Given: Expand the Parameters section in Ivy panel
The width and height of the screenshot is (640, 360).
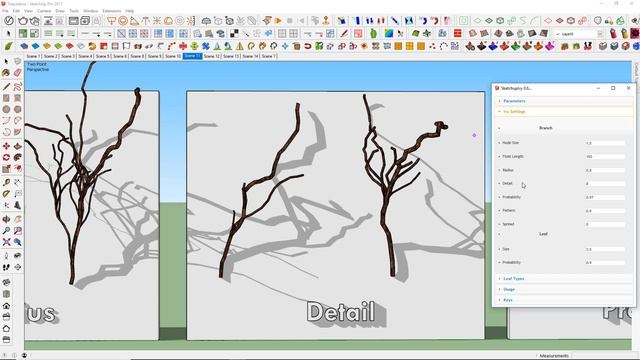Looking at the screenshot, I should (563, 101).
